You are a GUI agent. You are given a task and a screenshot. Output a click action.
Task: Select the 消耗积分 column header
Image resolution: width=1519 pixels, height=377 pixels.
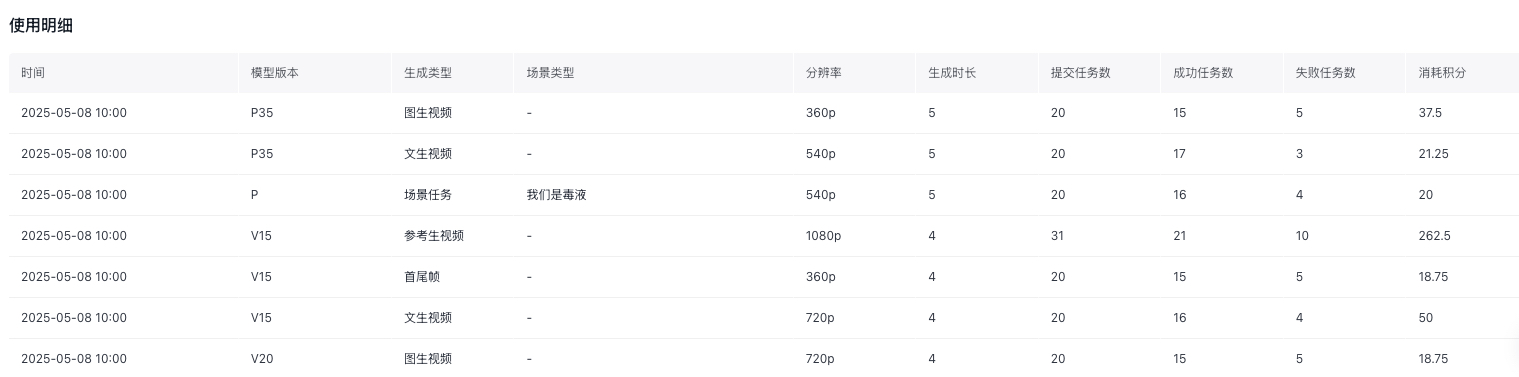[x=1442, y=73]
